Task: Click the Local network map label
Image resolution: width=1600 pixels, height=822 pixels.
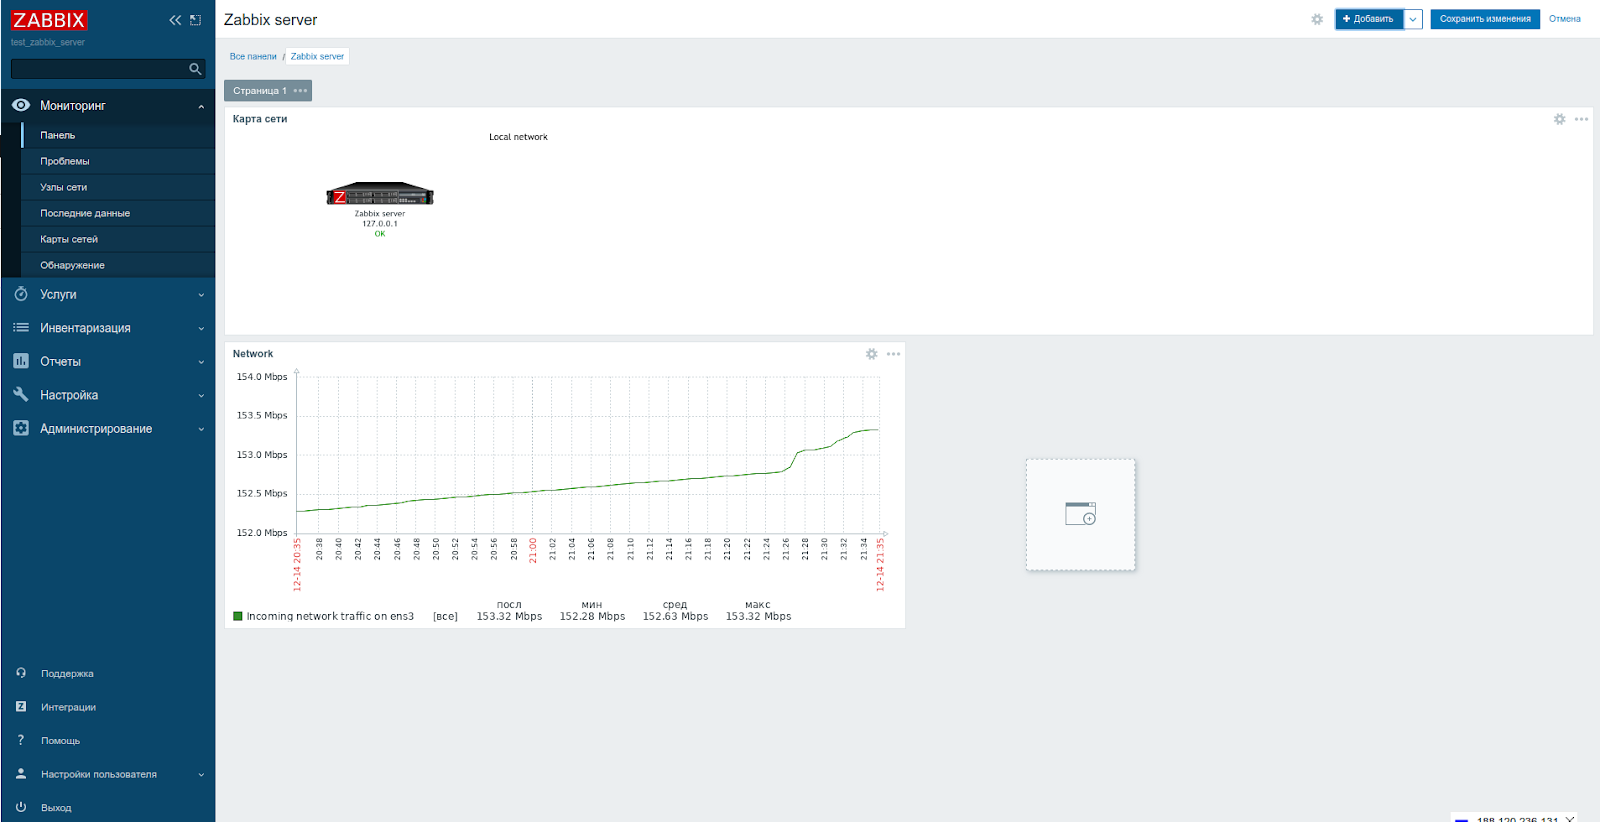Action: [518, 137]
